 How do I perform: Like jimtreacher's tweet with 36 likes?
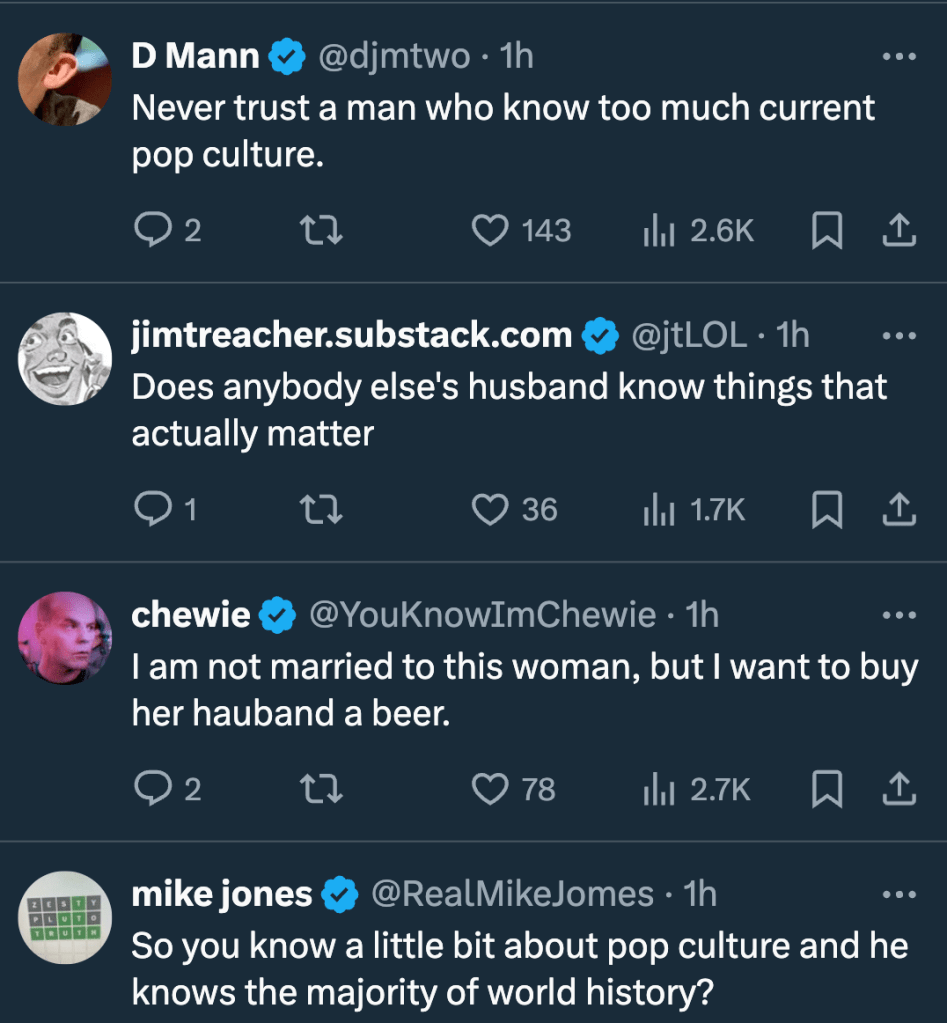490,510
